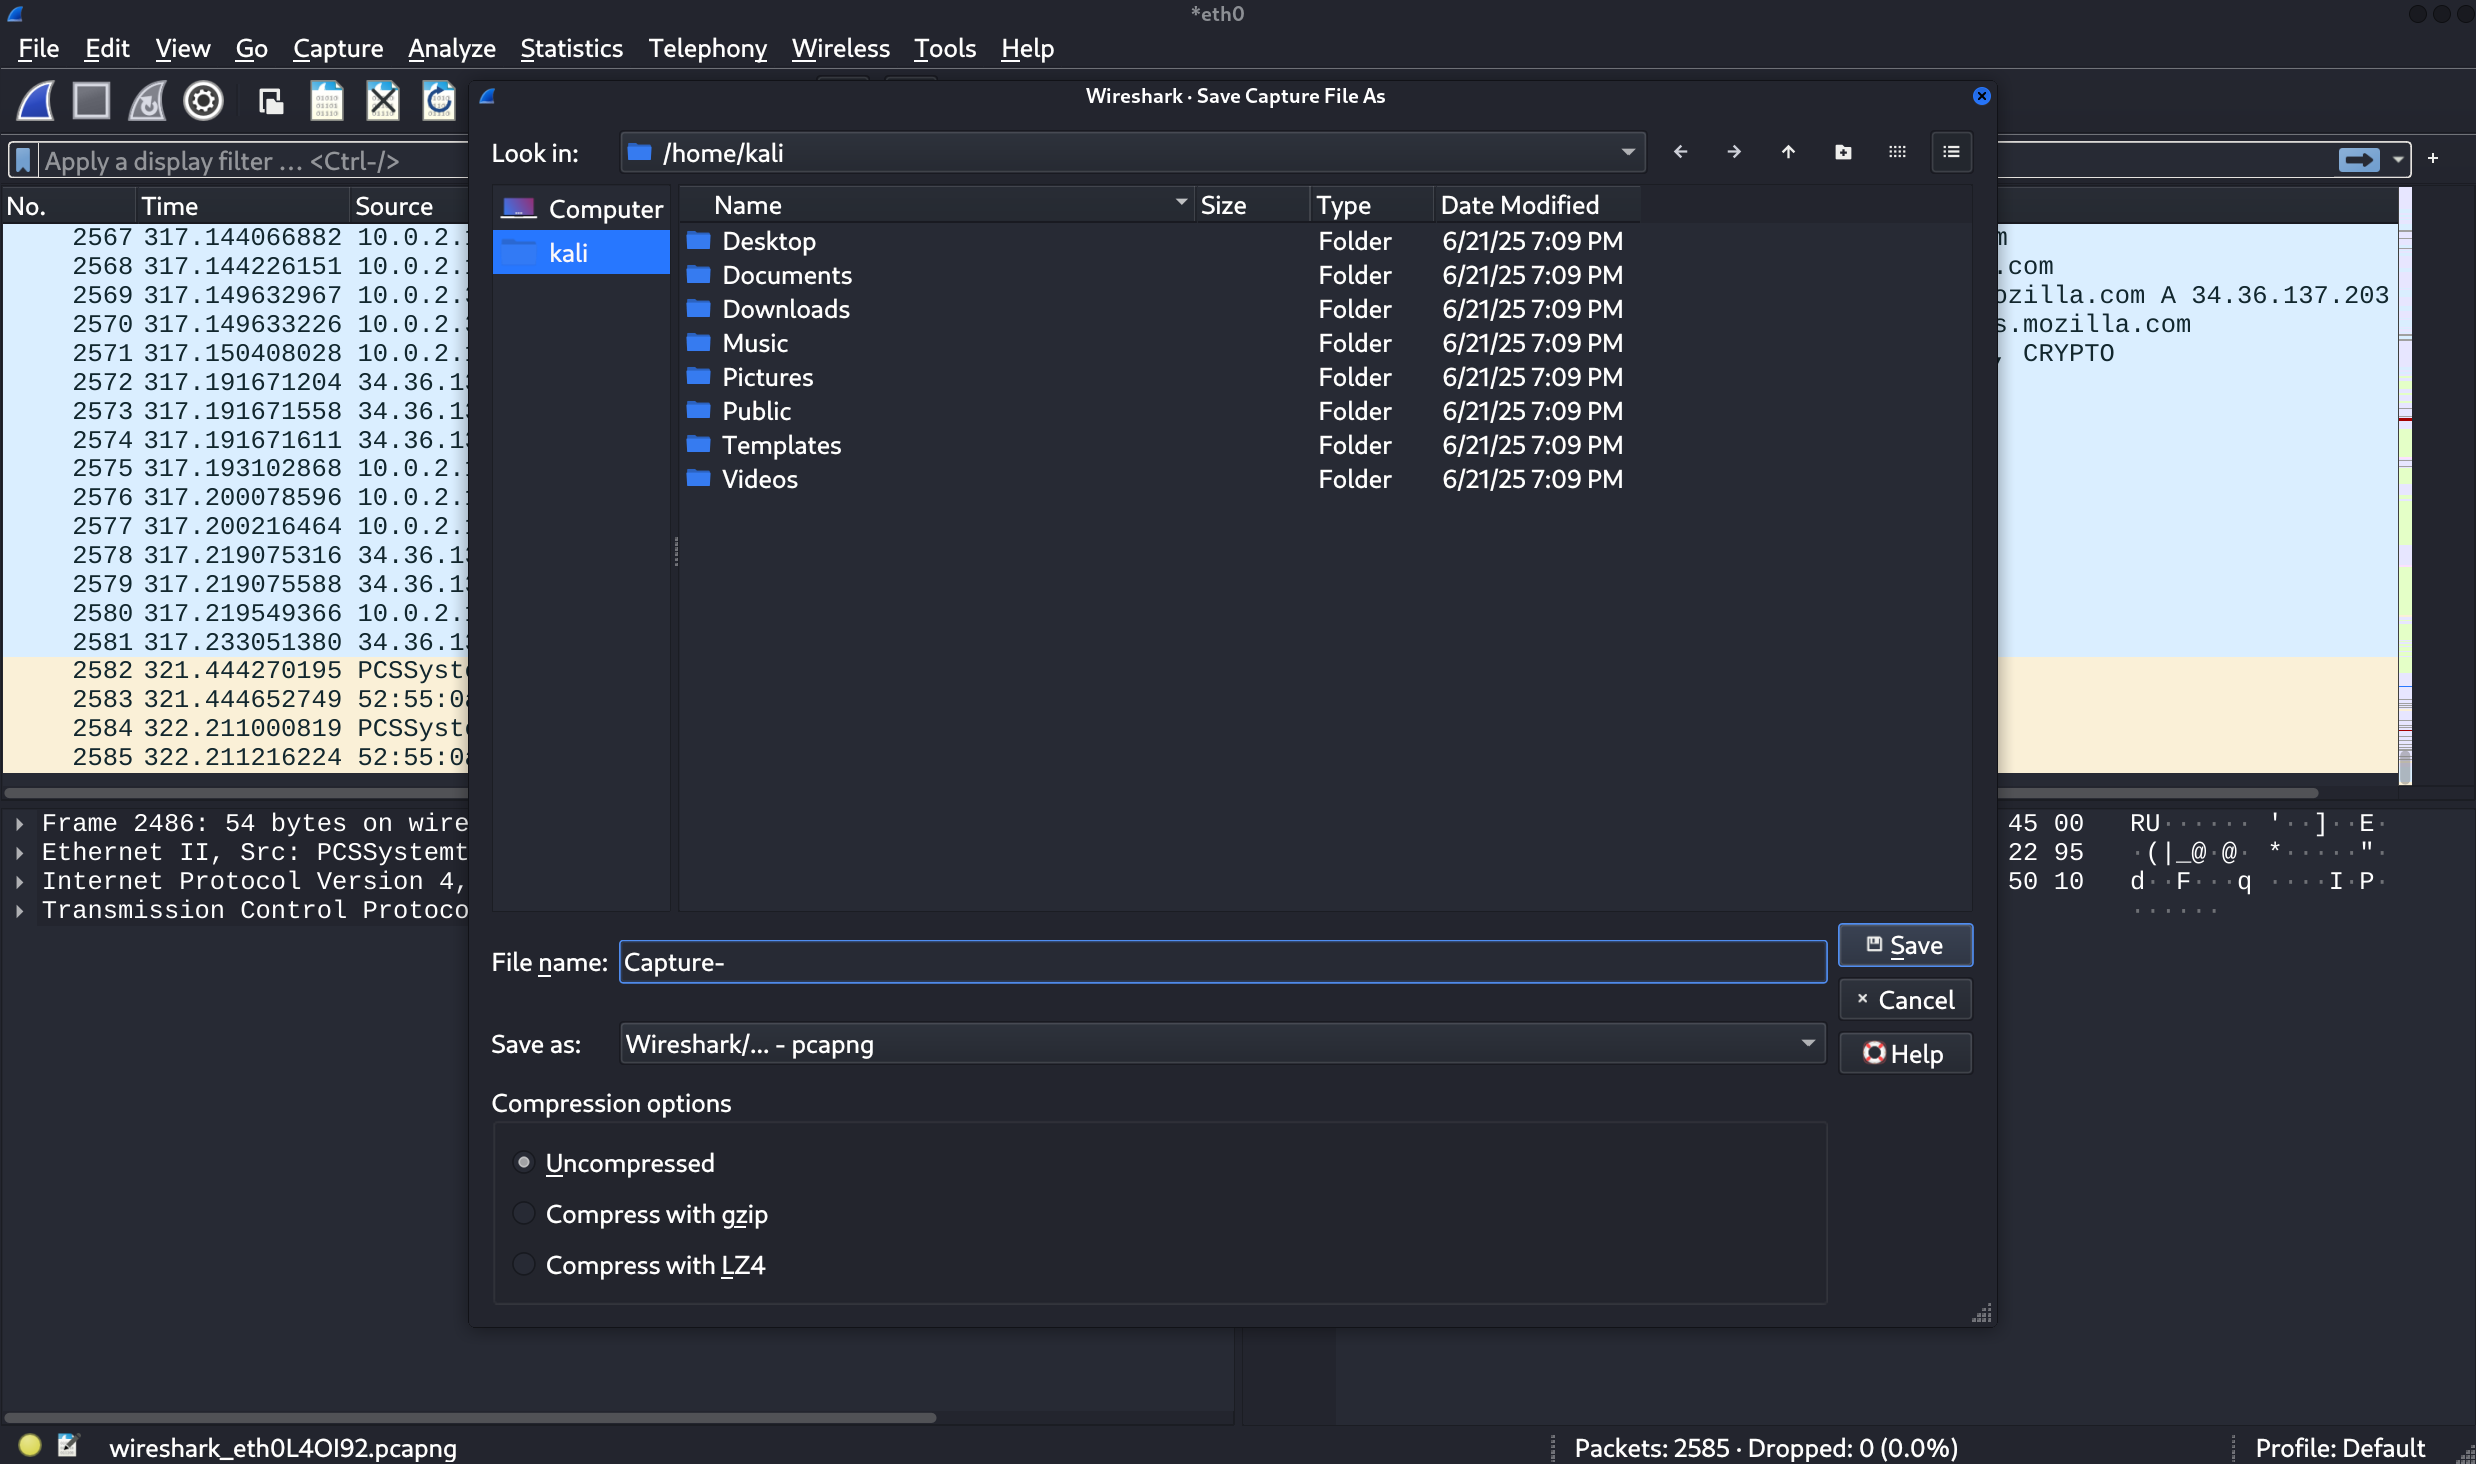2476x1464 pixels.
Task: Click the File name input field
Action: (x=1222, y=961)
